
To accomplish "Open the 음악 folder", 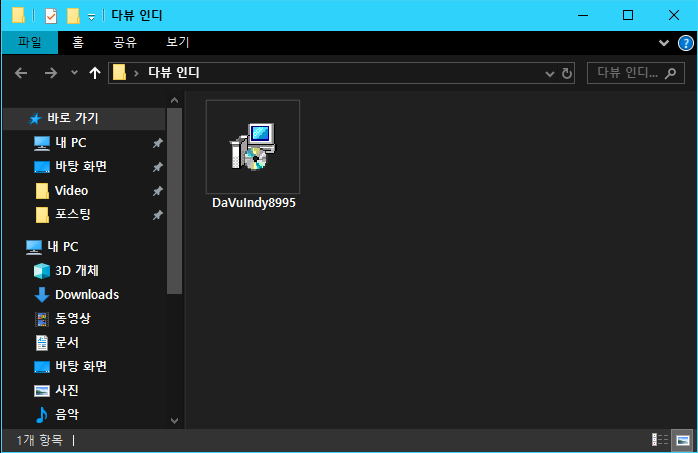I will pos(67,415).
